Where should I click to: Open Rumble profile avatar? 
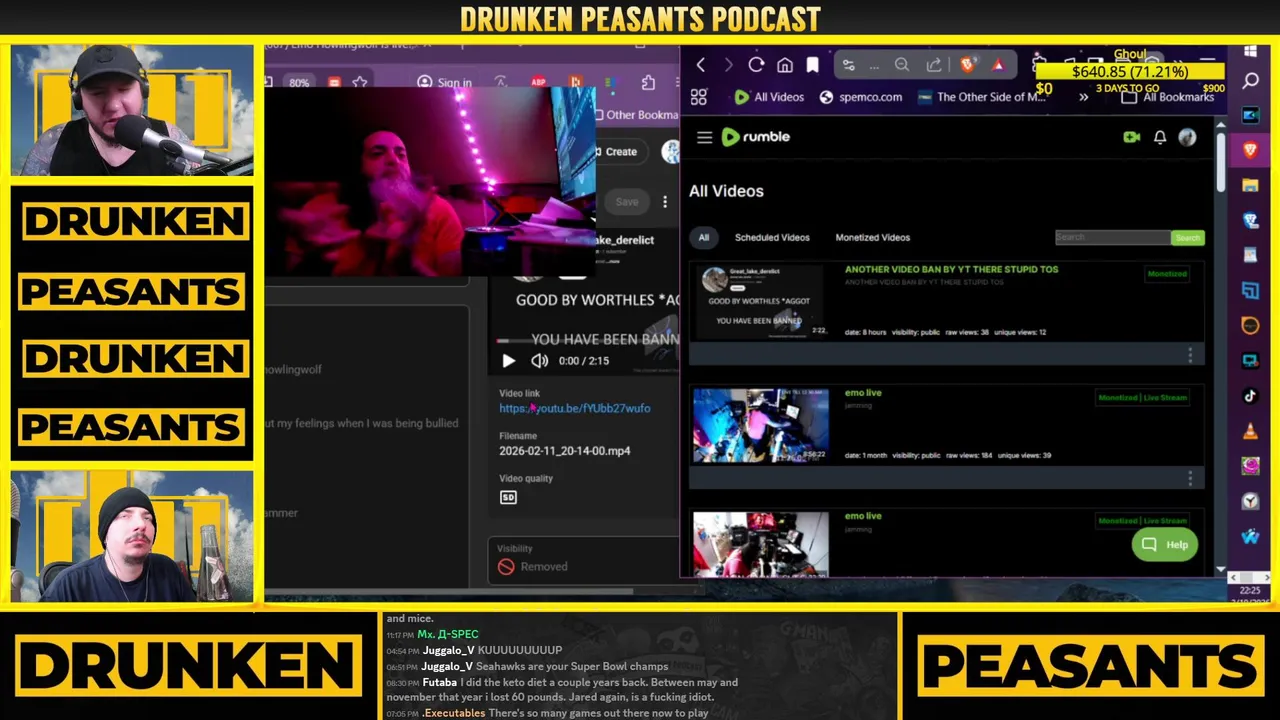coord(1187,137)
